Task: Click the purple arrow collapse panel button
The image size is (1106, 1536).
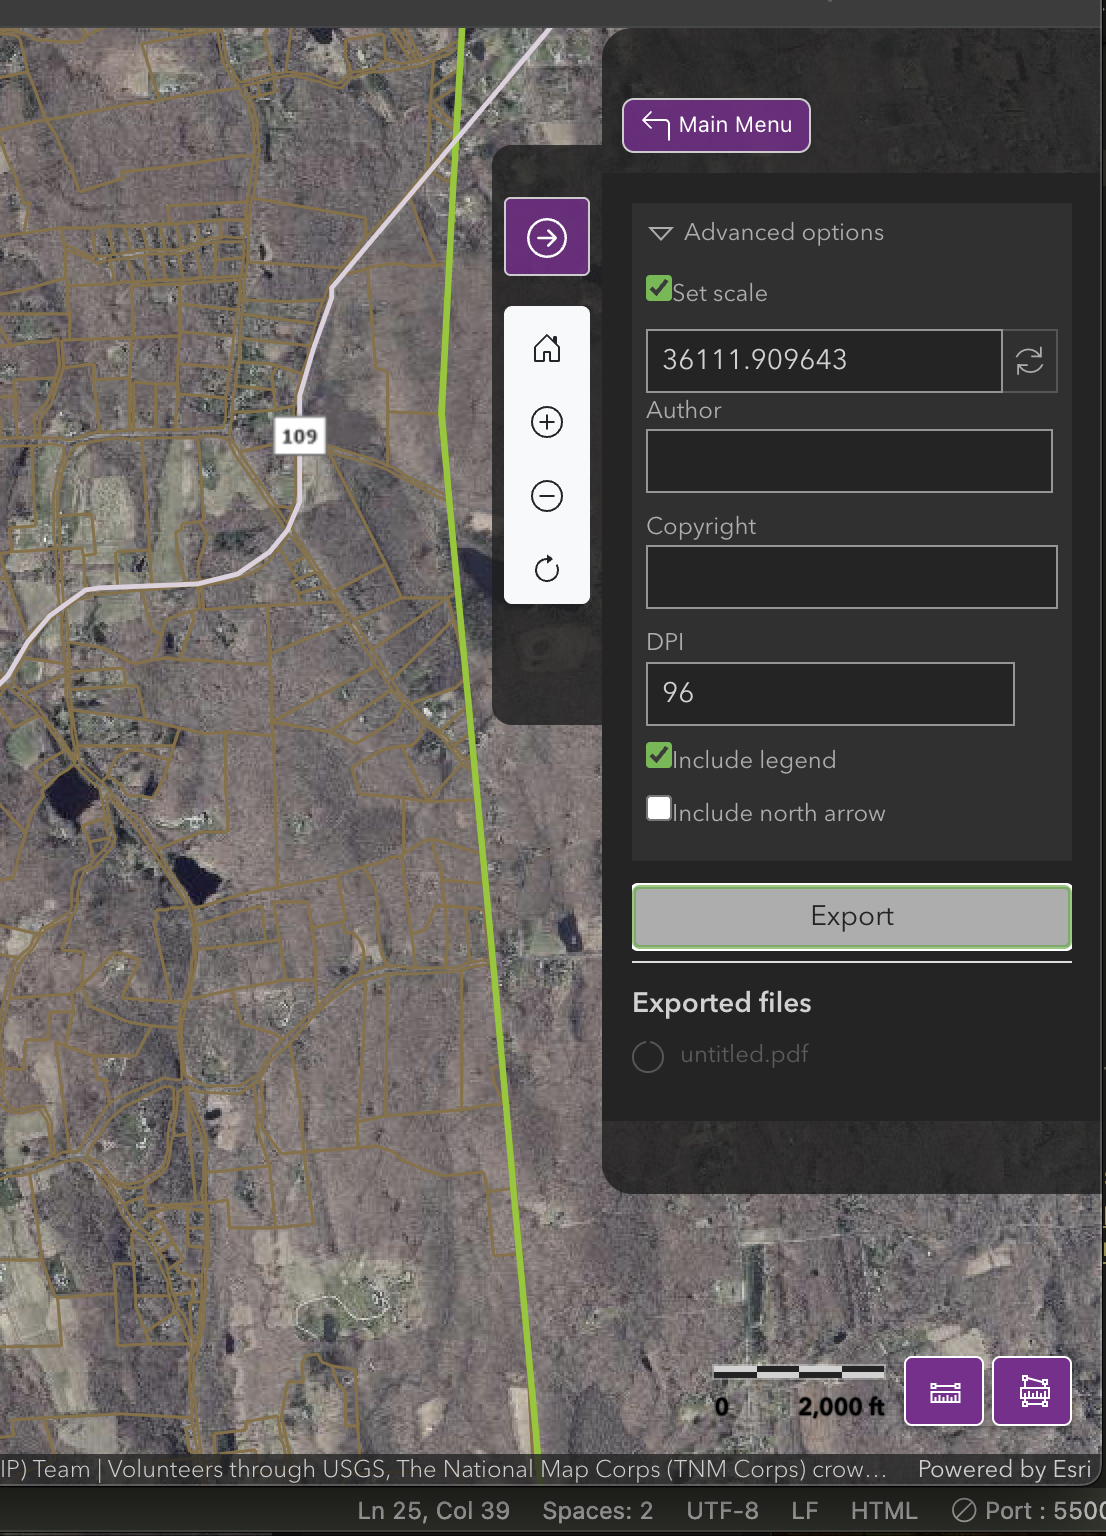Action: [x=547, y=237]
